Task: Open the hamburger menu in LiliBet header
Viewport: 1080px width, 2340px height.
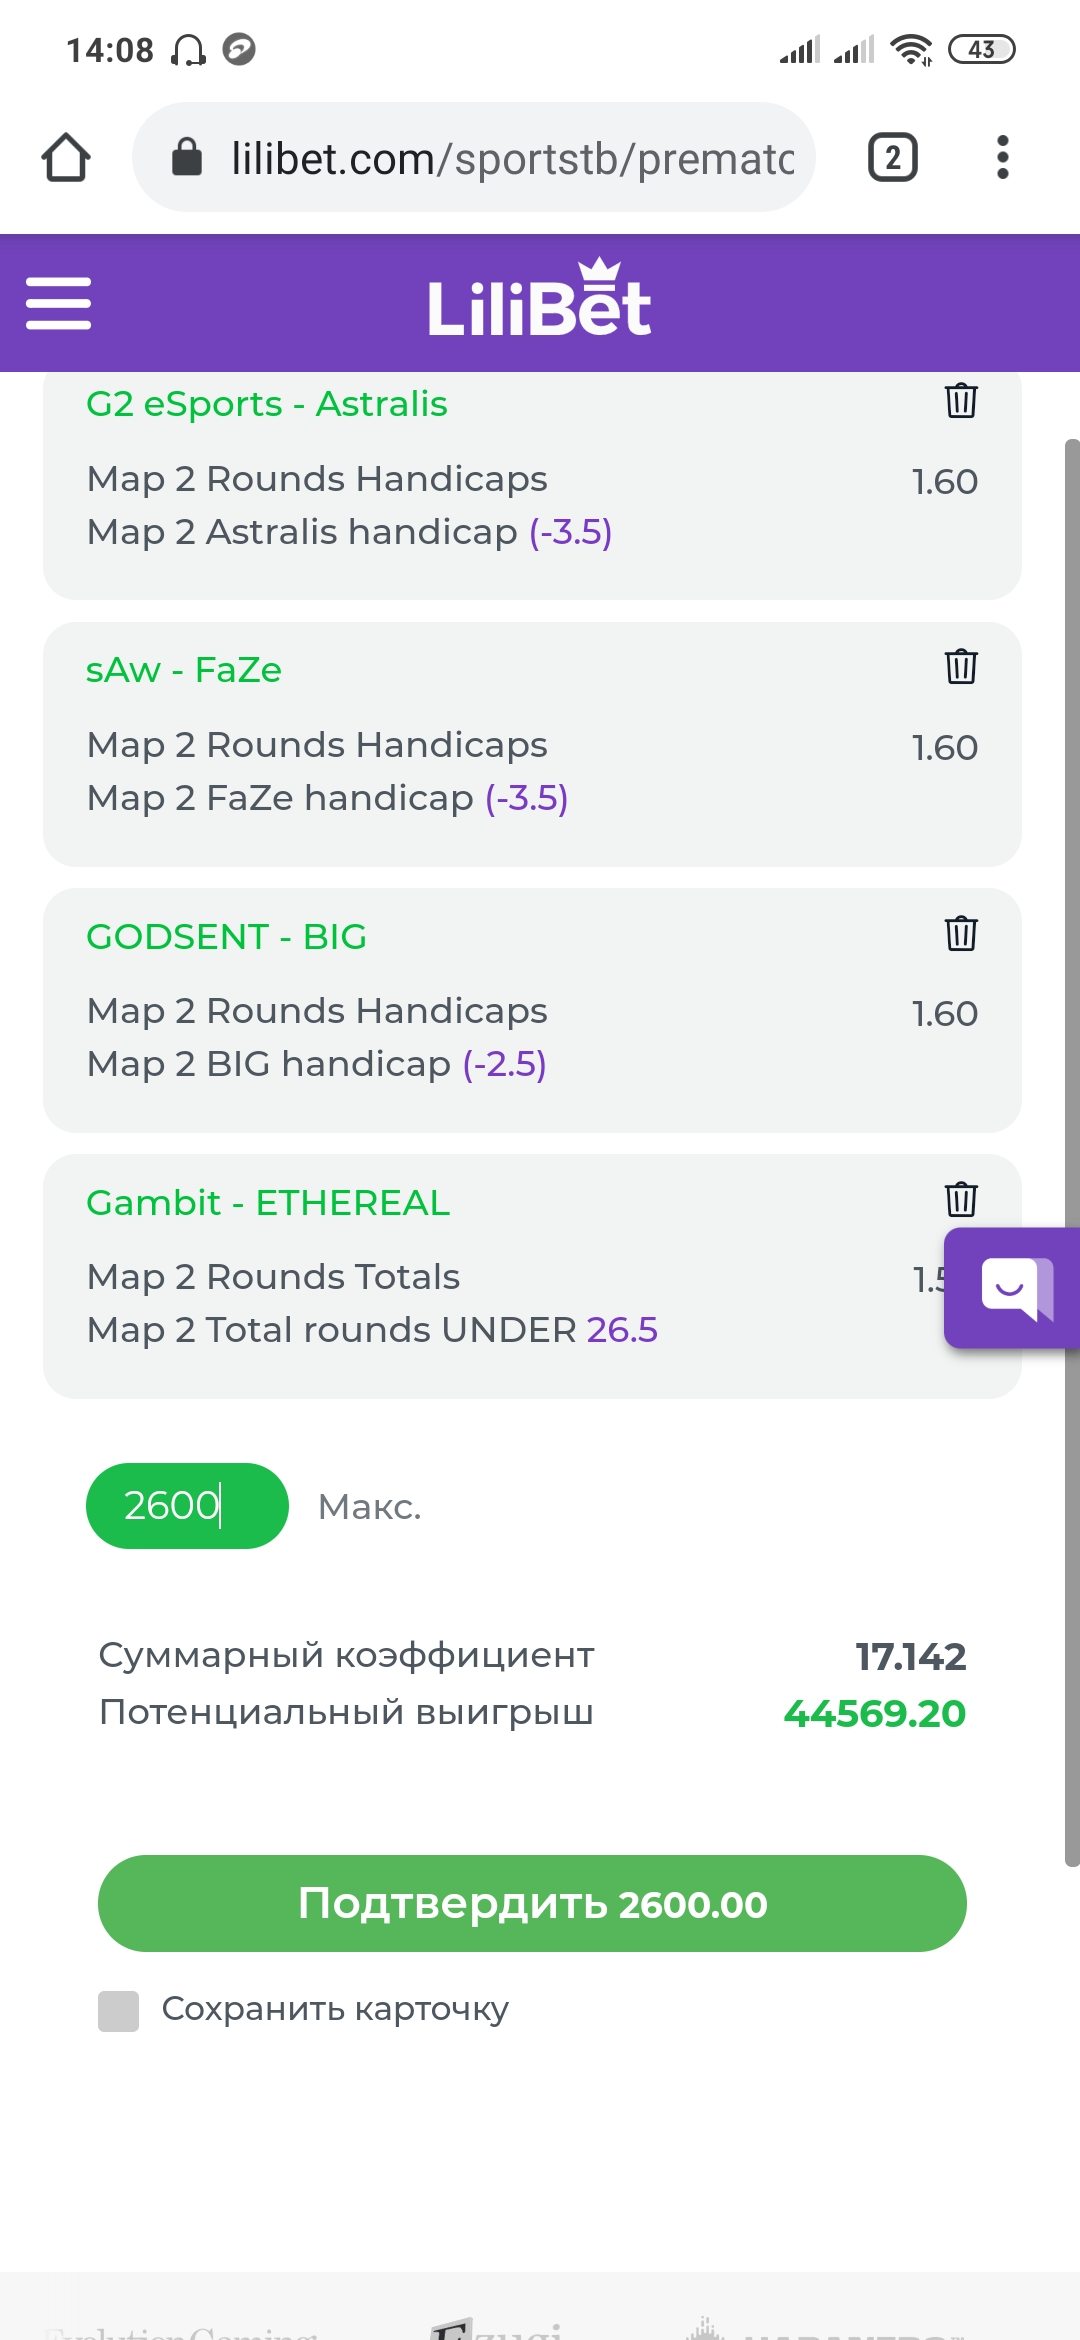Action: (x=58, y=303)
